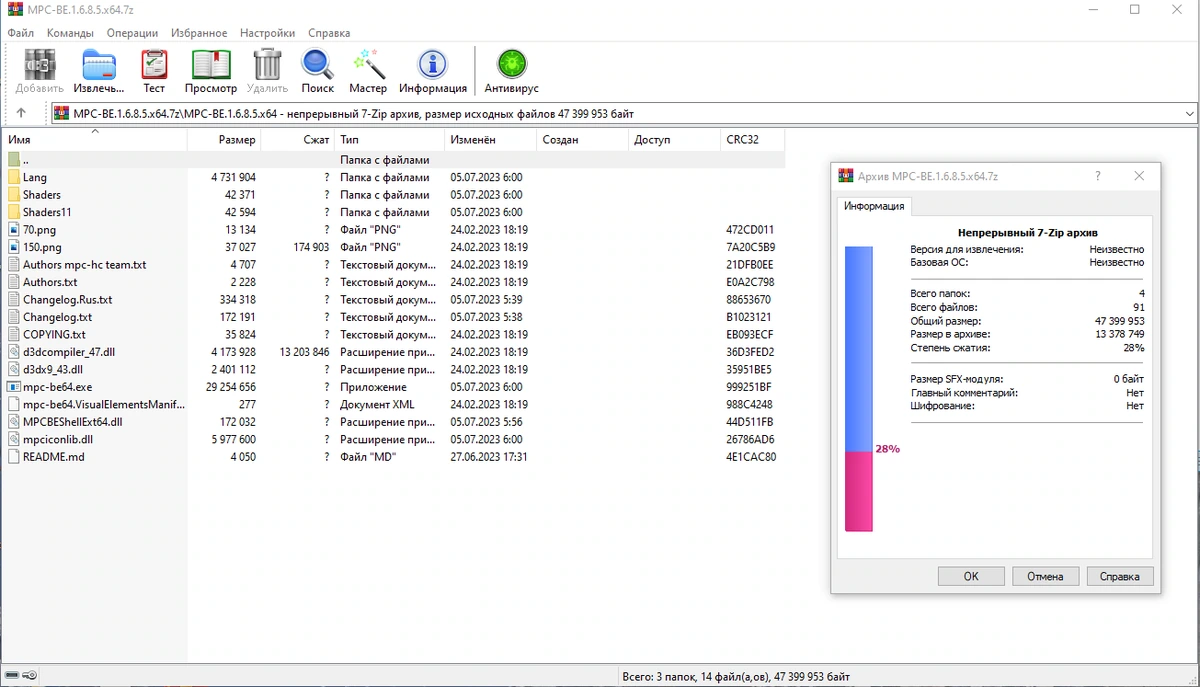Click the Authors.txt document icon
This screenshot has width=1200, height=687.
14,282
